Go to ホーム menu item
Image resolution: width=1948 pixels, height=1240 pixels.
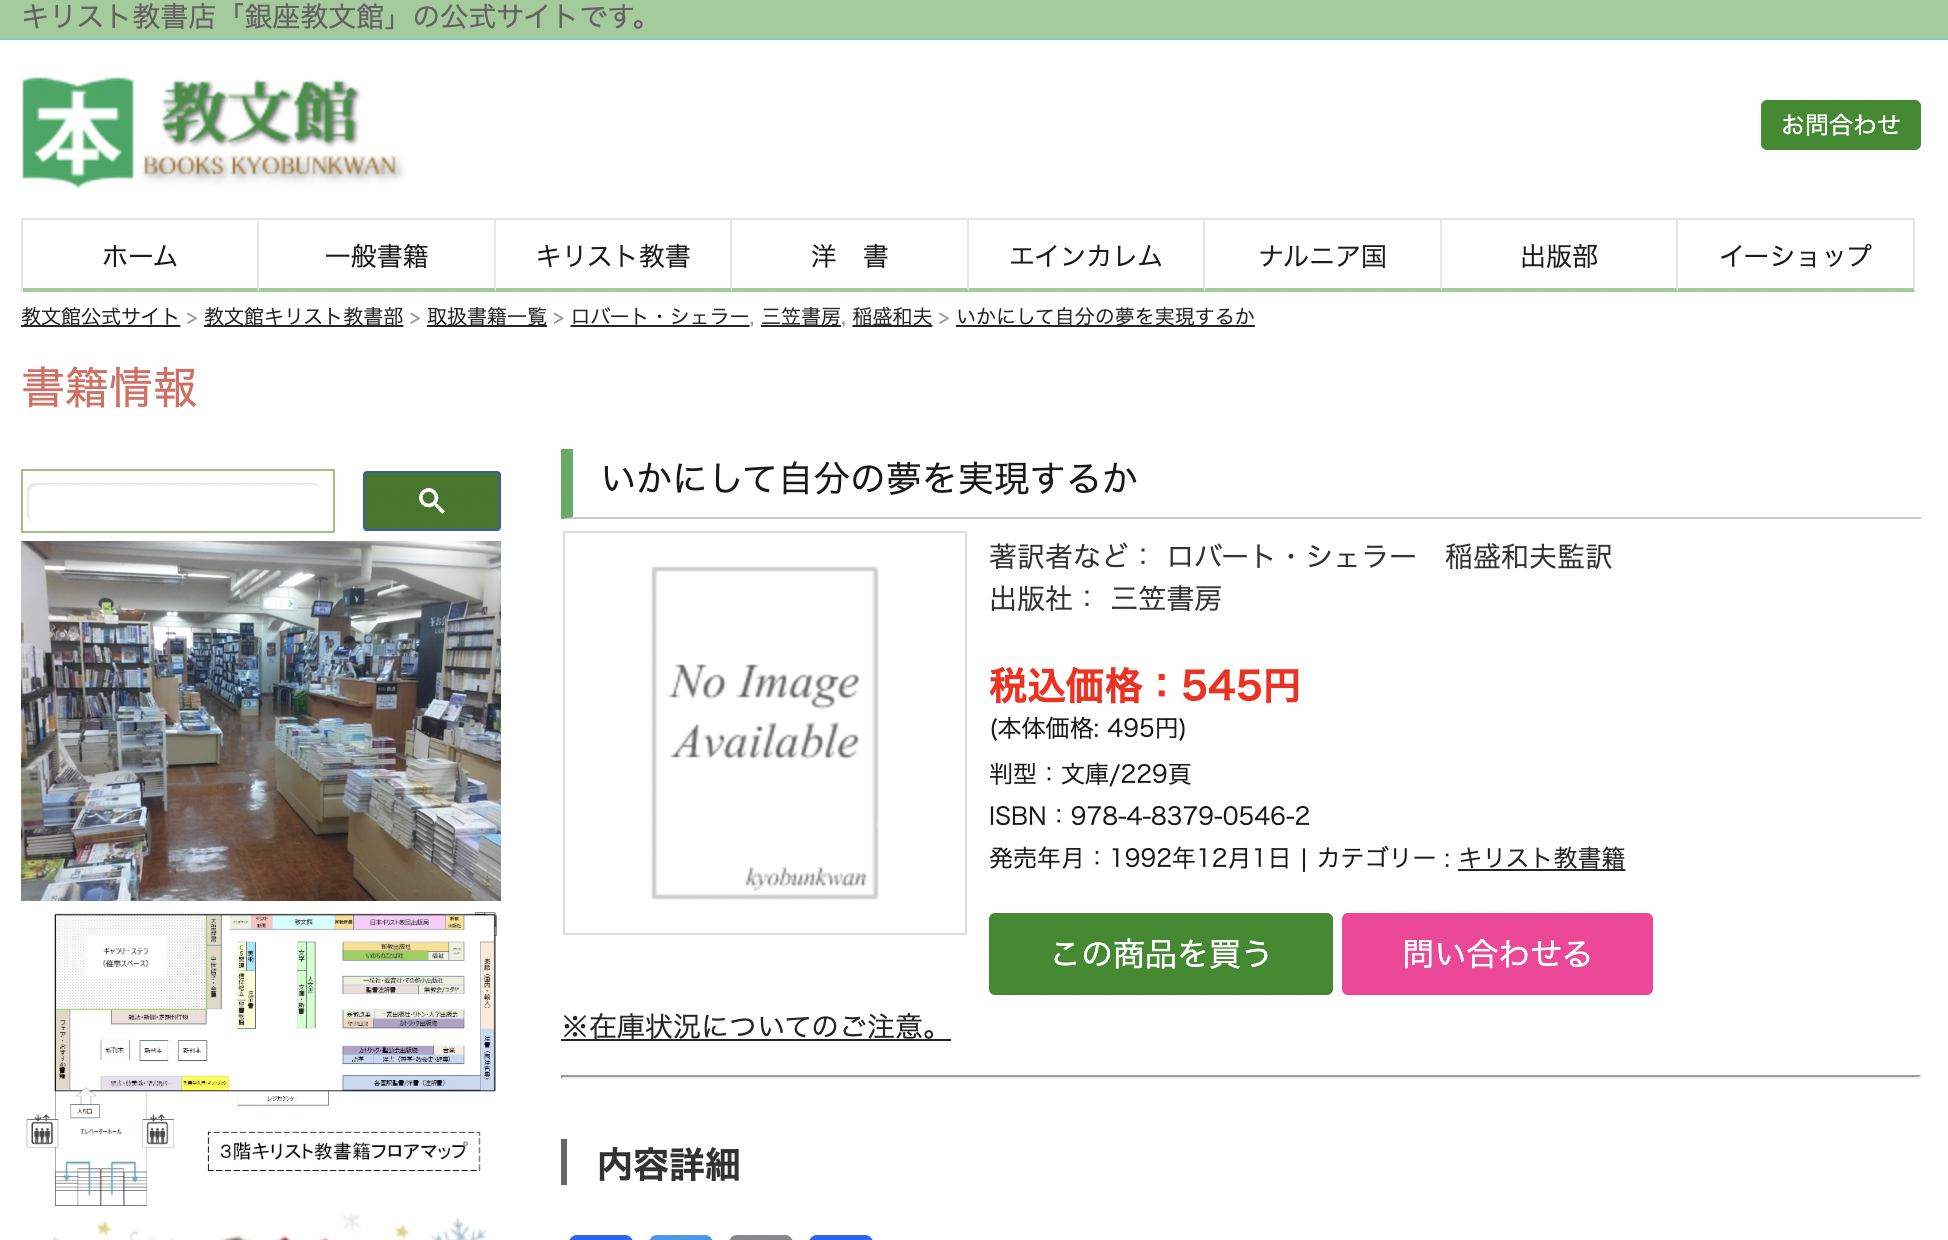140,256
